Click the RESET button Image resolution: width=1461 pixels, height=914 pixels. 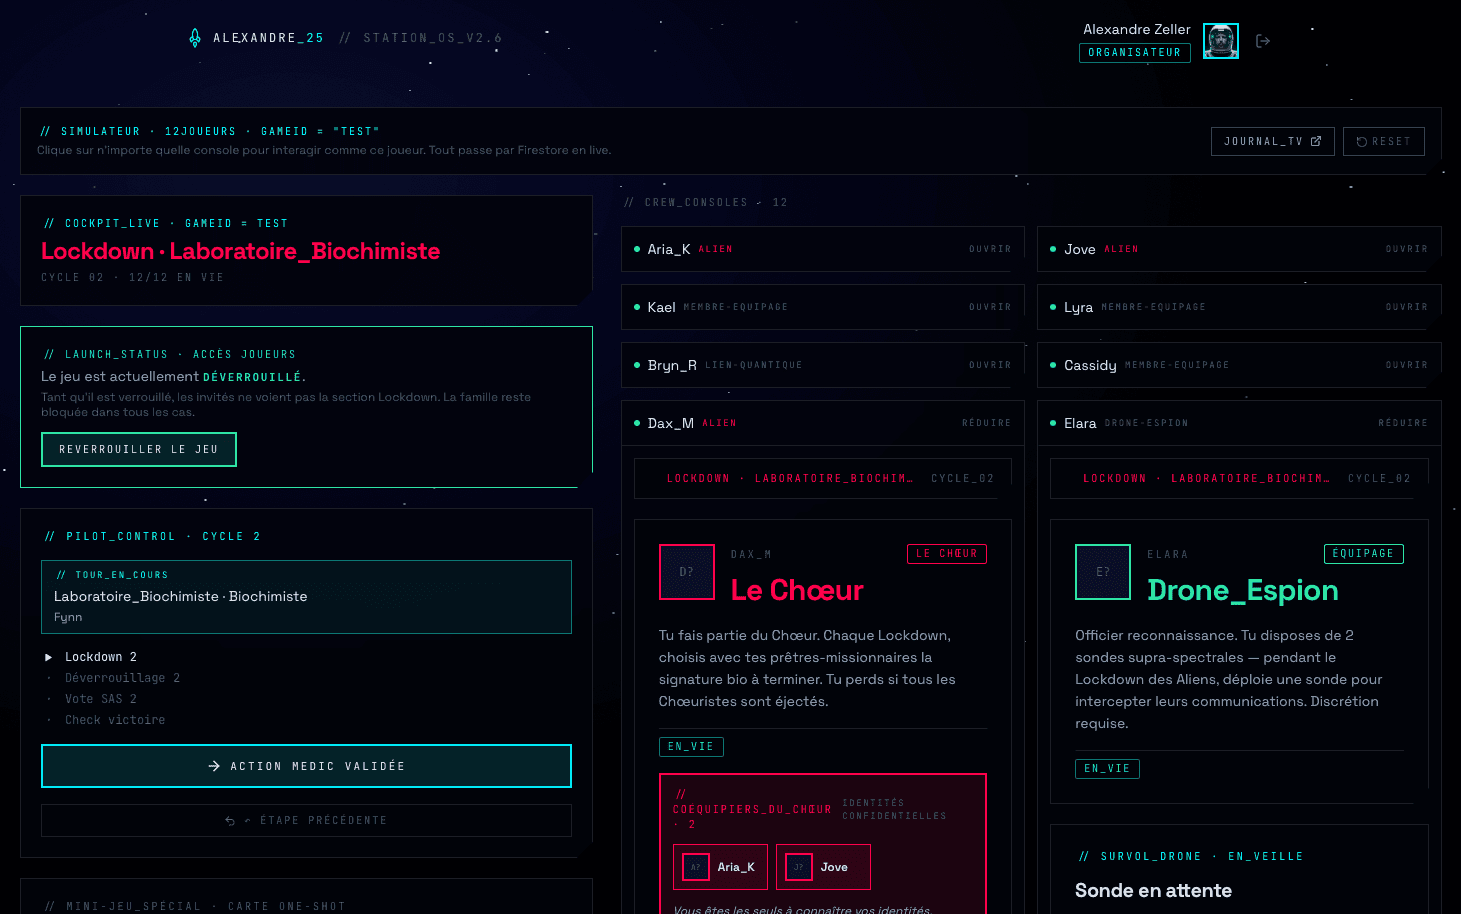coord(1383,142)
